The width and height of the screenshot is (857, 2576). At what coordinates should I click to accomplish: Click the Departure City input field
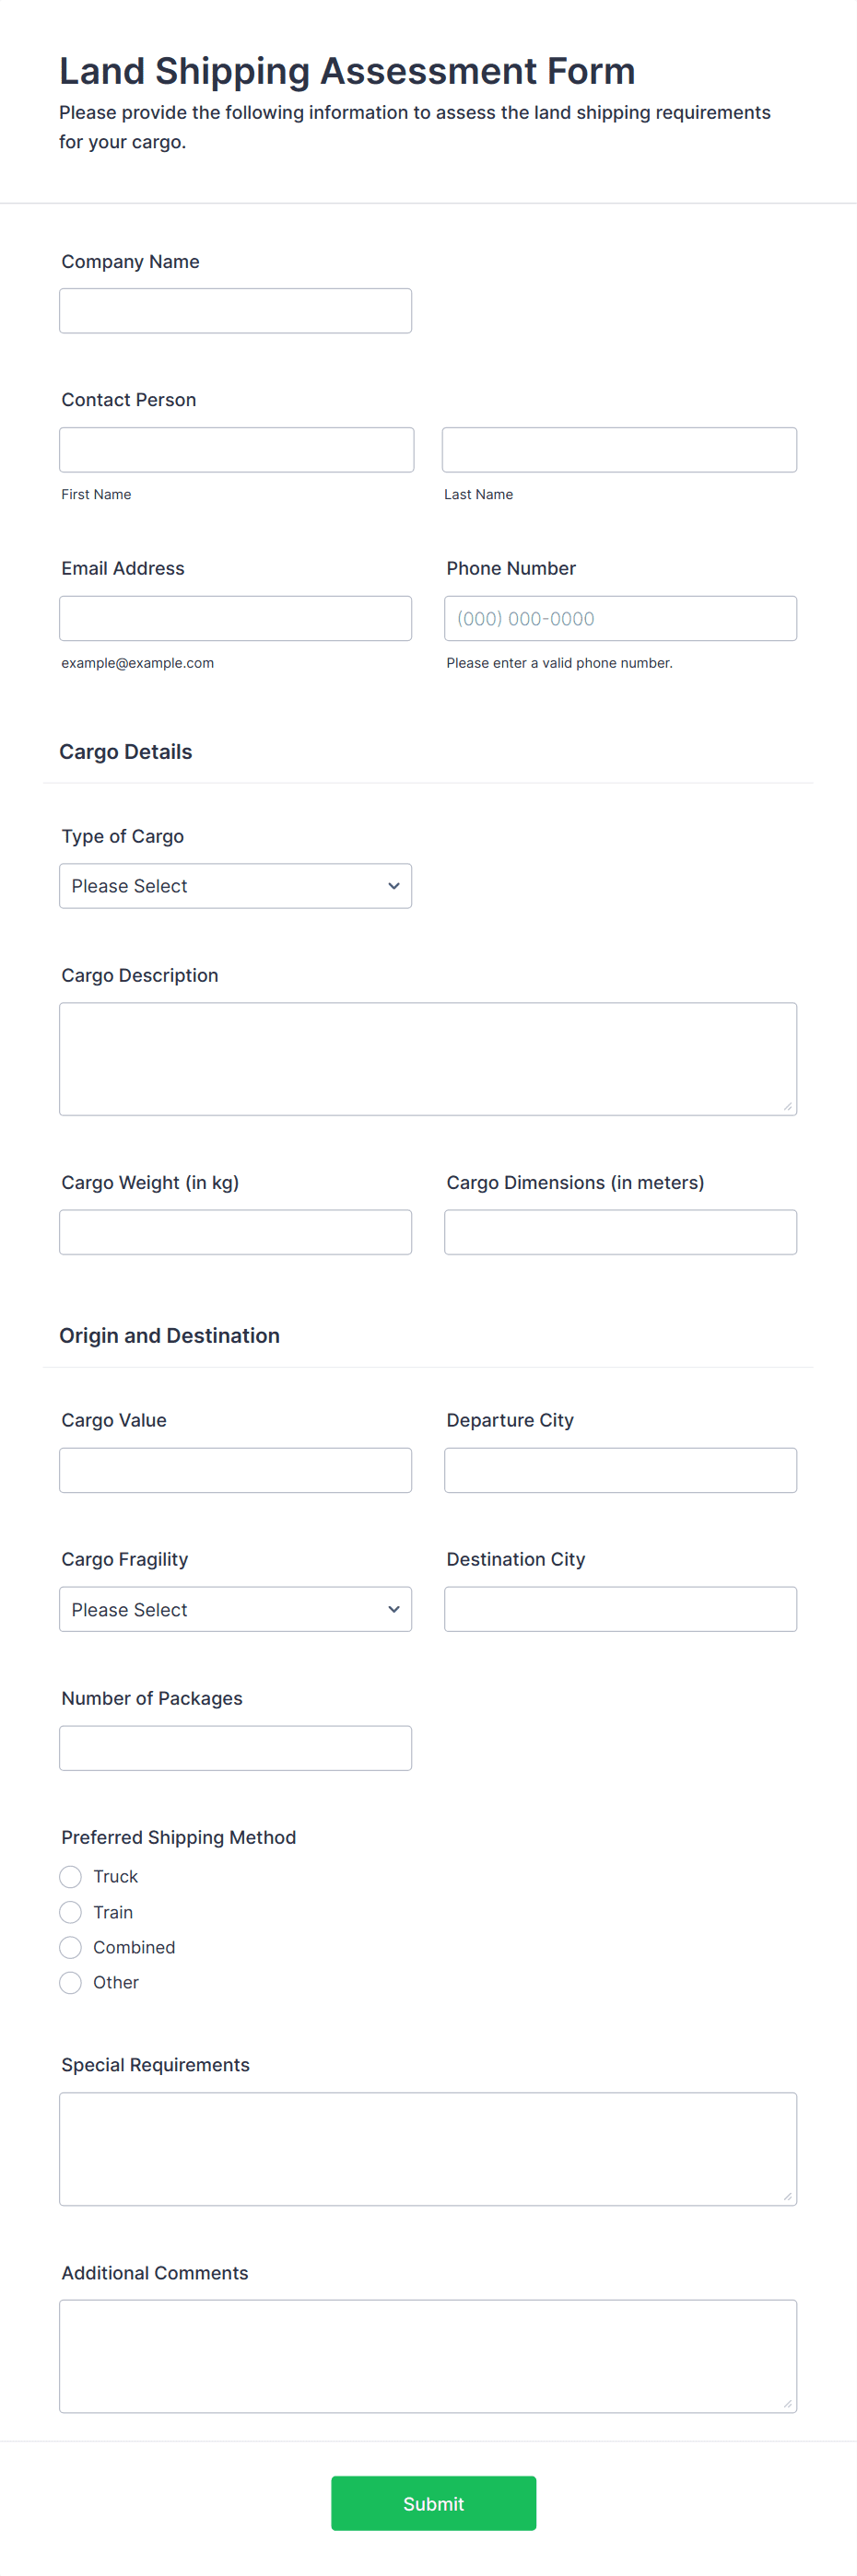(x=619, y=1469)
